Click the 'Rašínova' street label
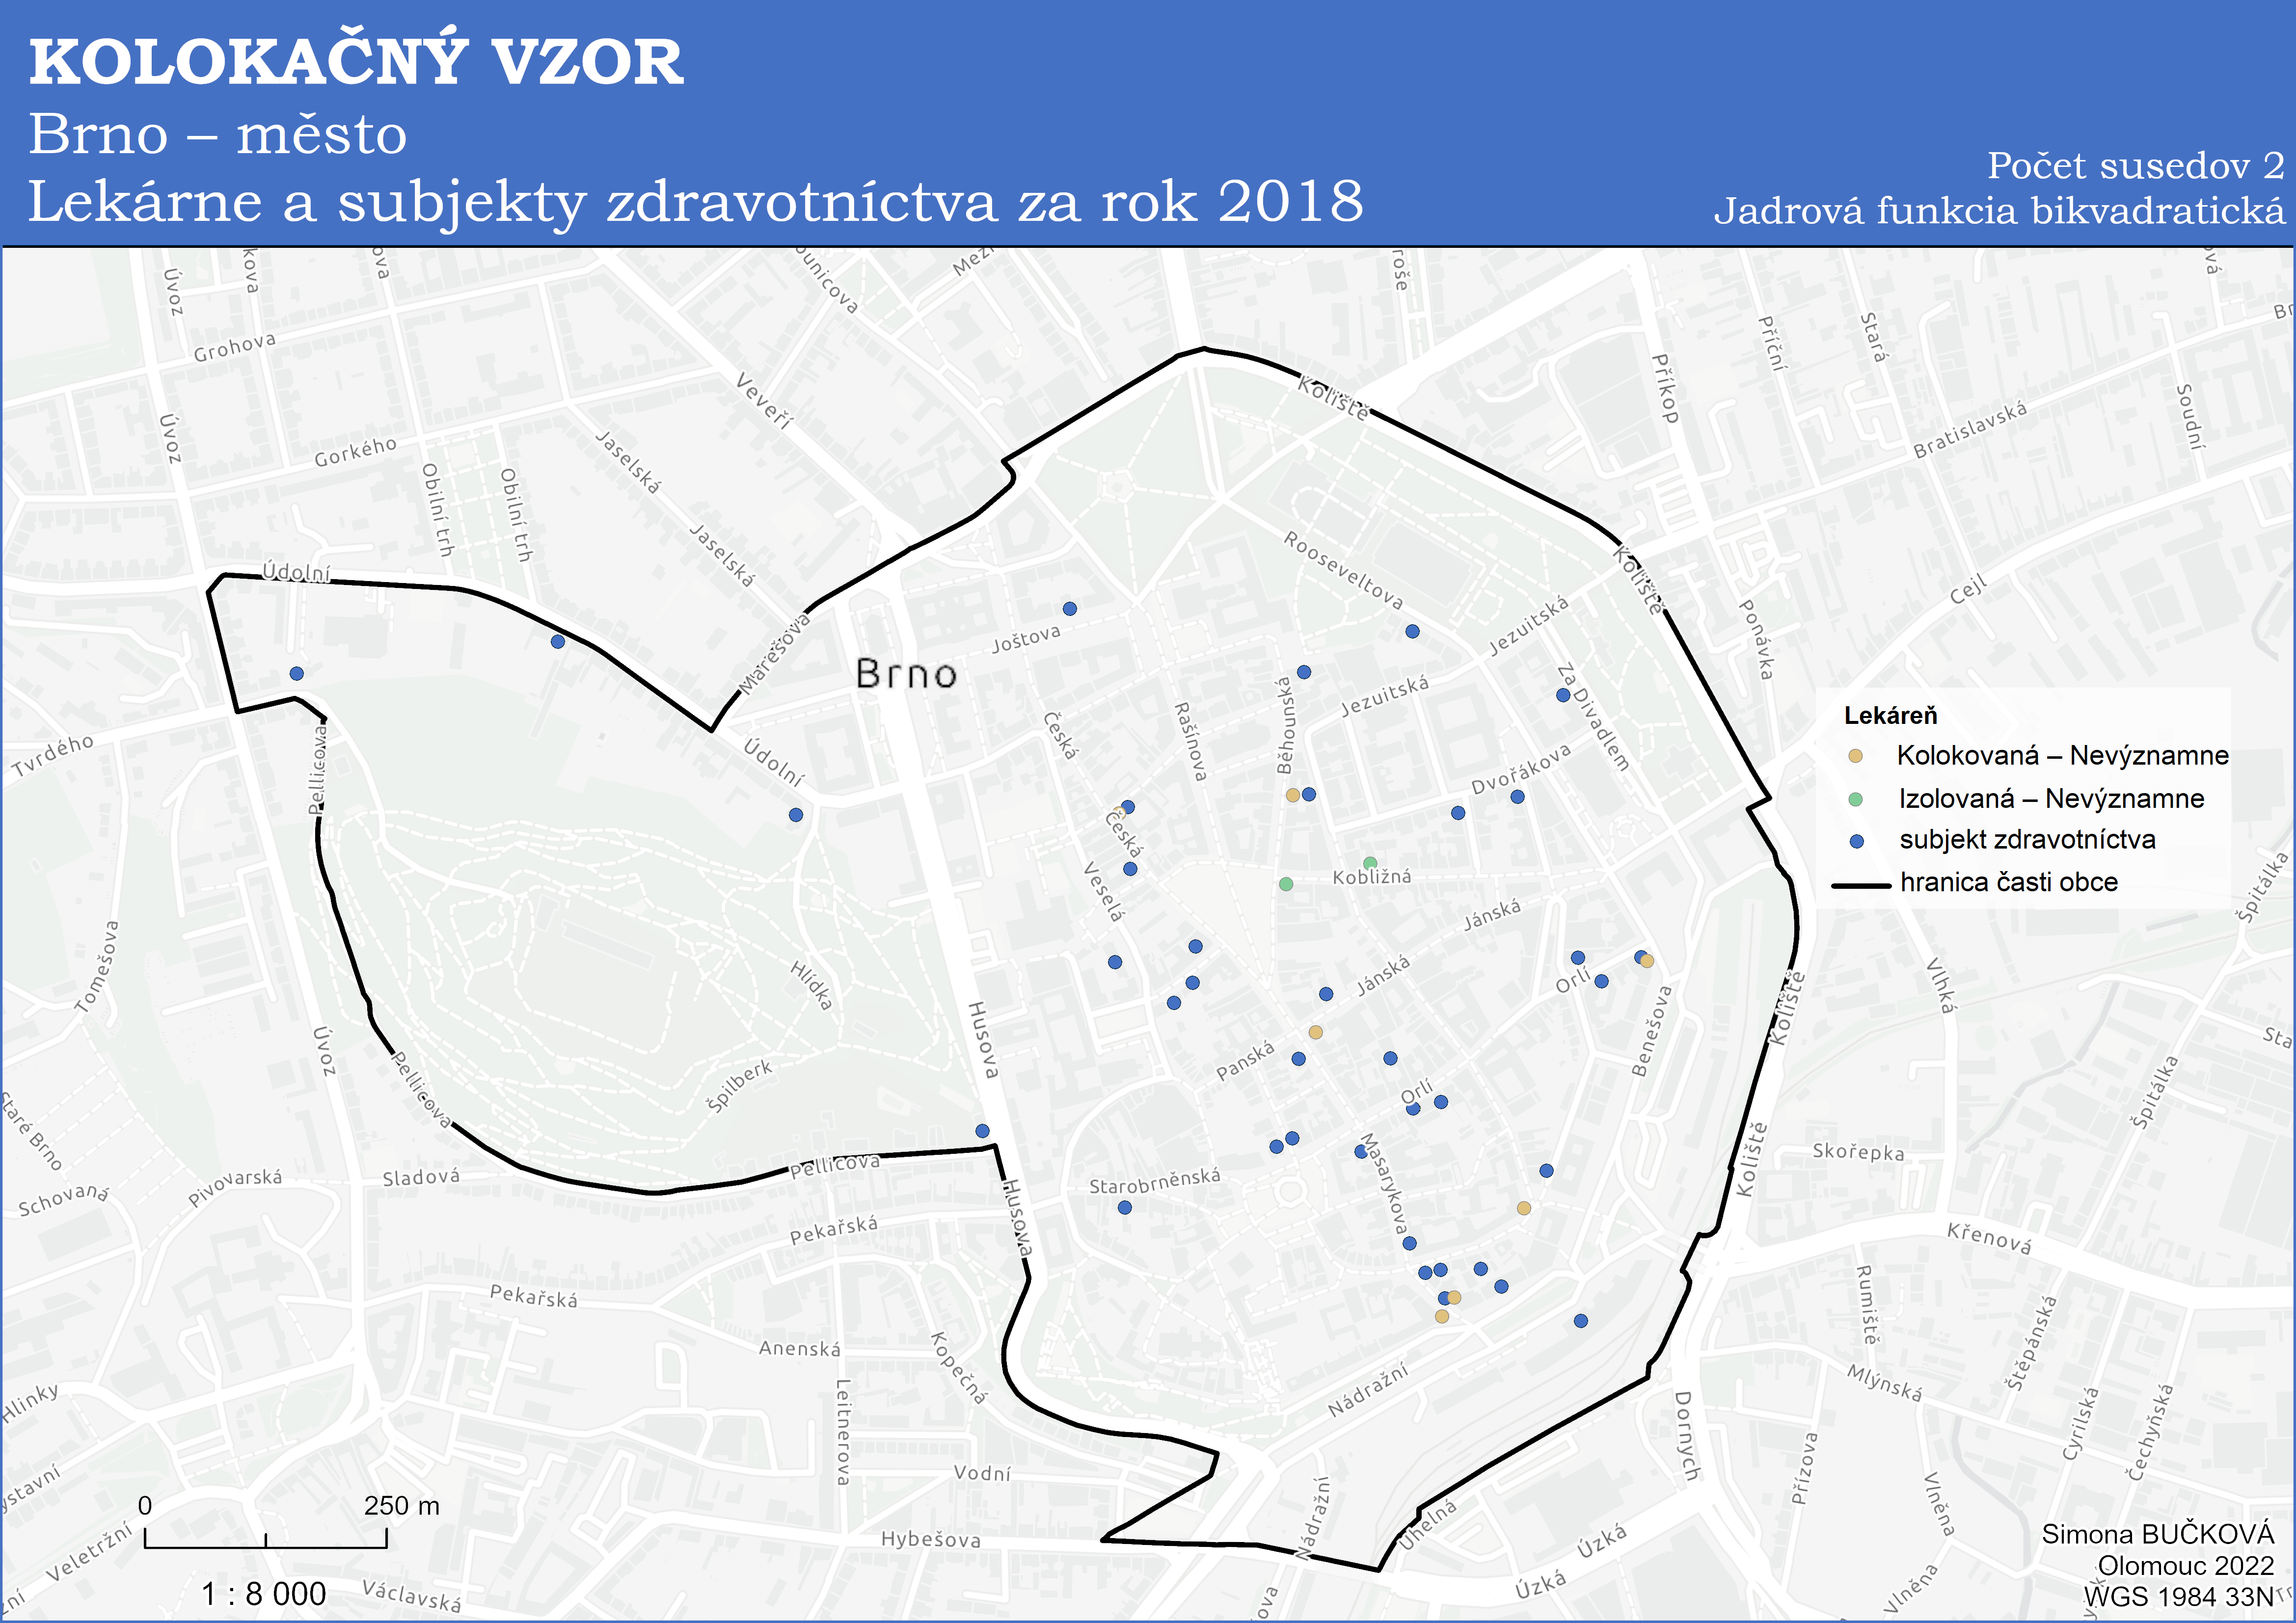Screen dimensions: 2296x1623 click(x=1190, y=741)
